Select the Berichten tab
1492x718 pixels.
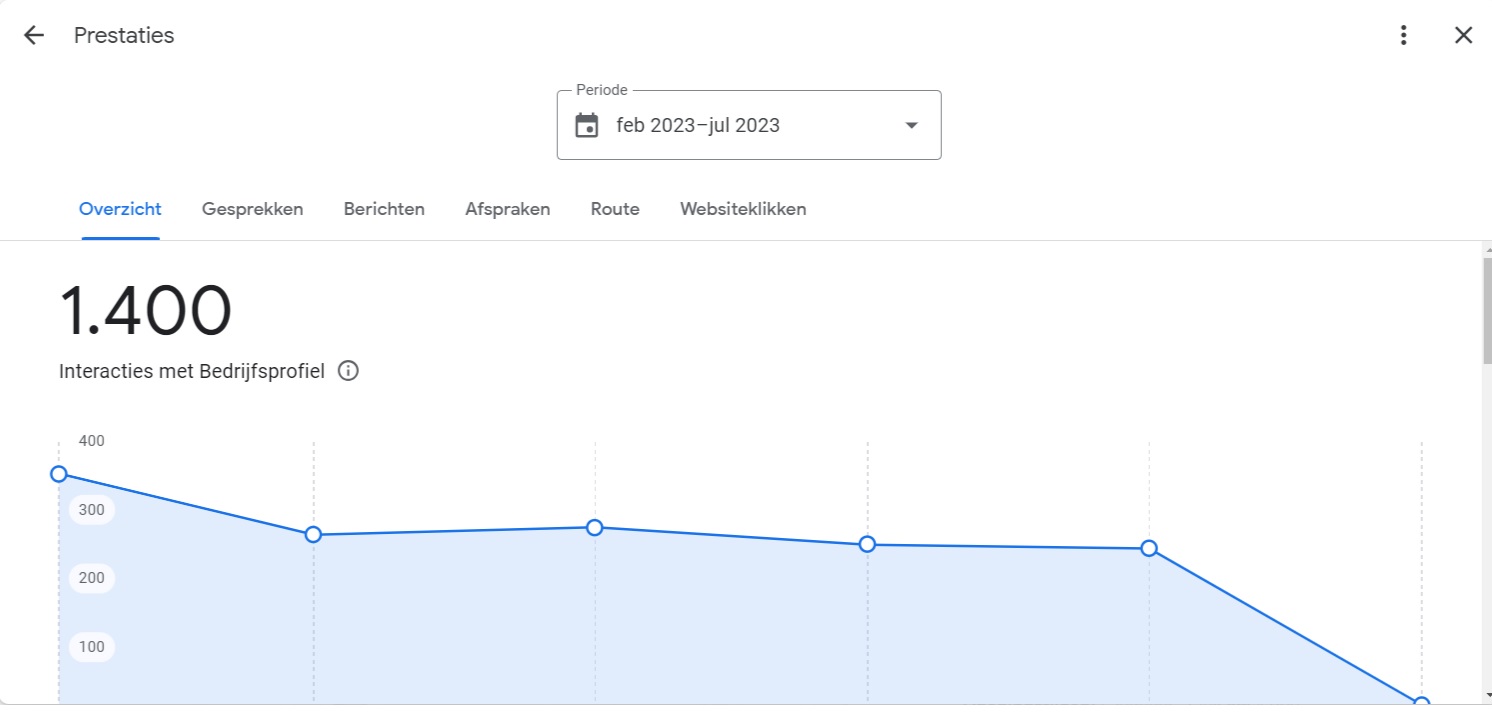tap(384, 209)
